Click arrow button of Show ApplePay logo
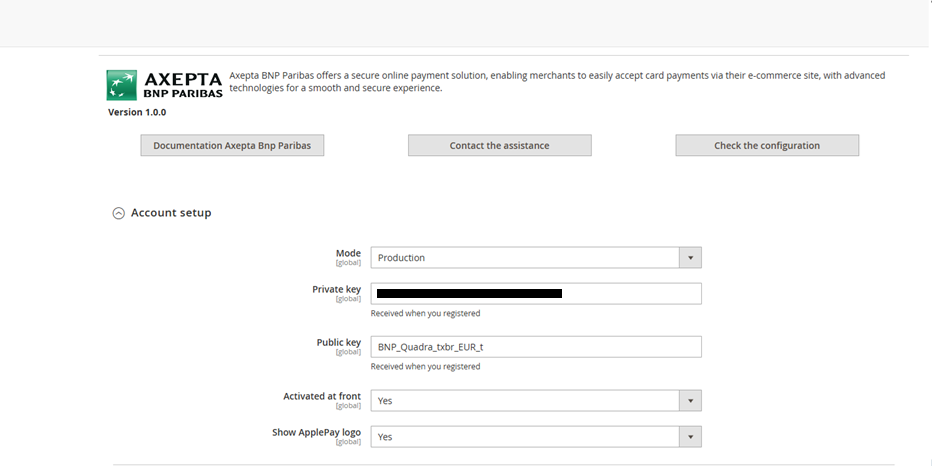The height and width of the screenshot is (466, 938). tap(690, 437)
